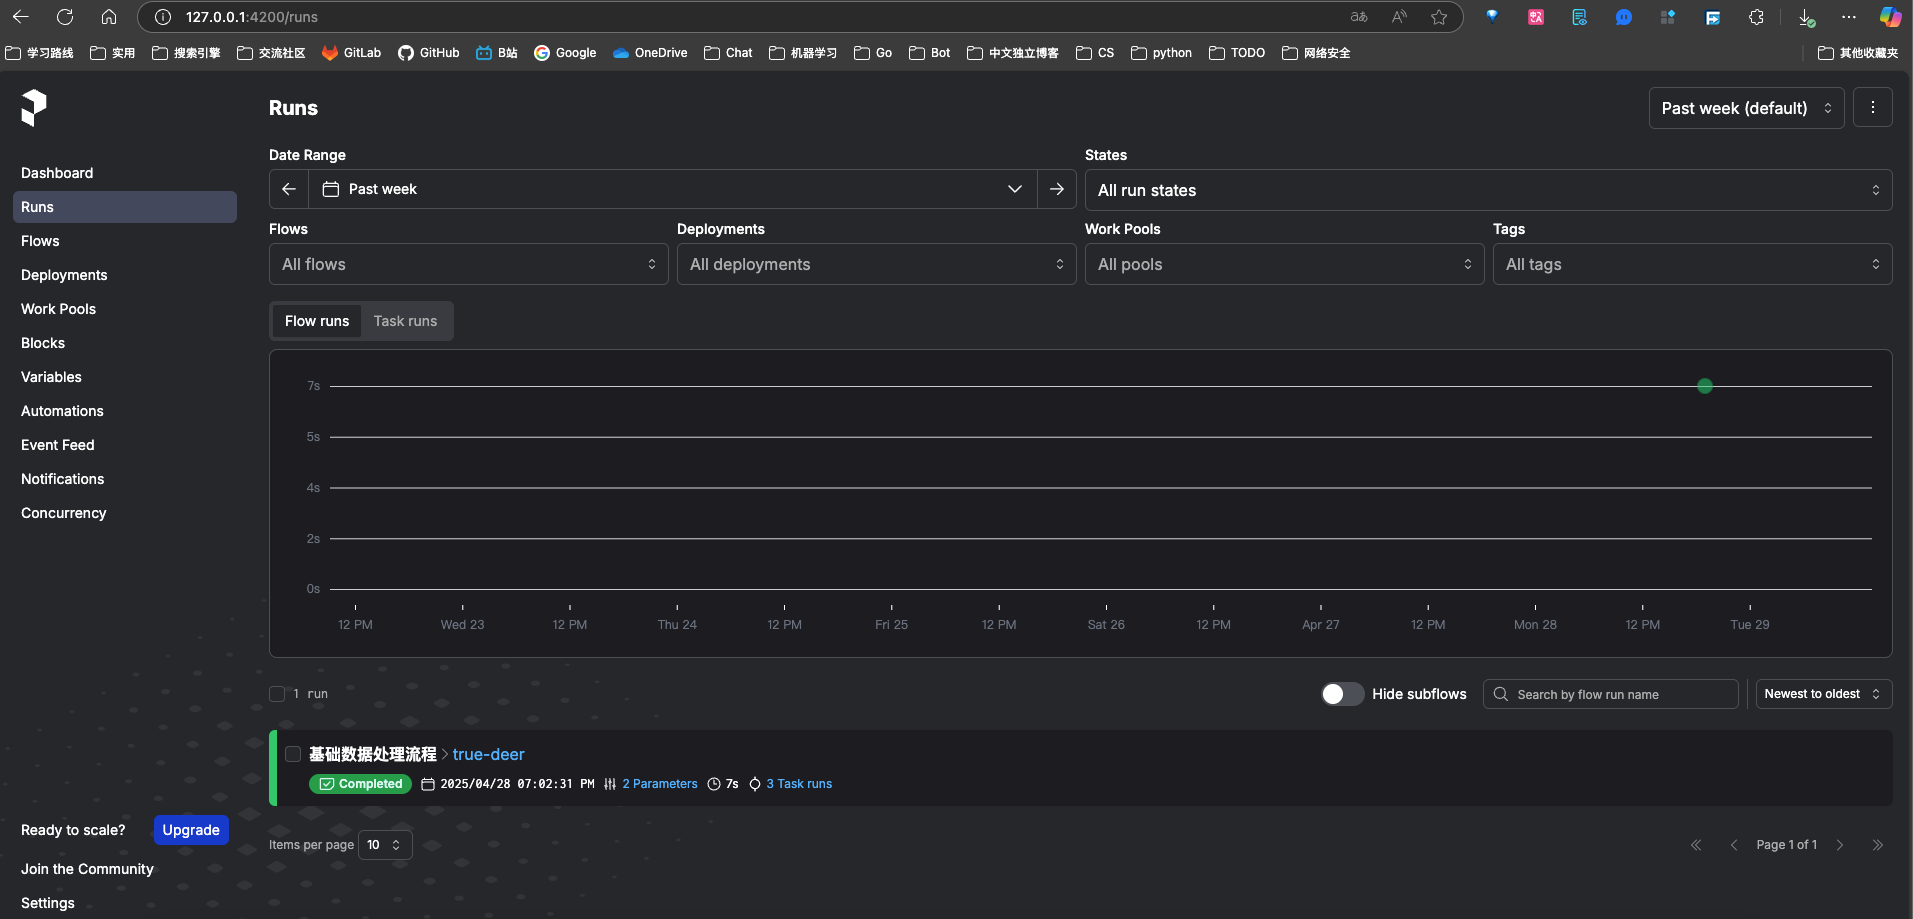The width and height of the screenshot is (1913, 919).
Task: Open Concurrency in sidebar
Action: (125, 513)
